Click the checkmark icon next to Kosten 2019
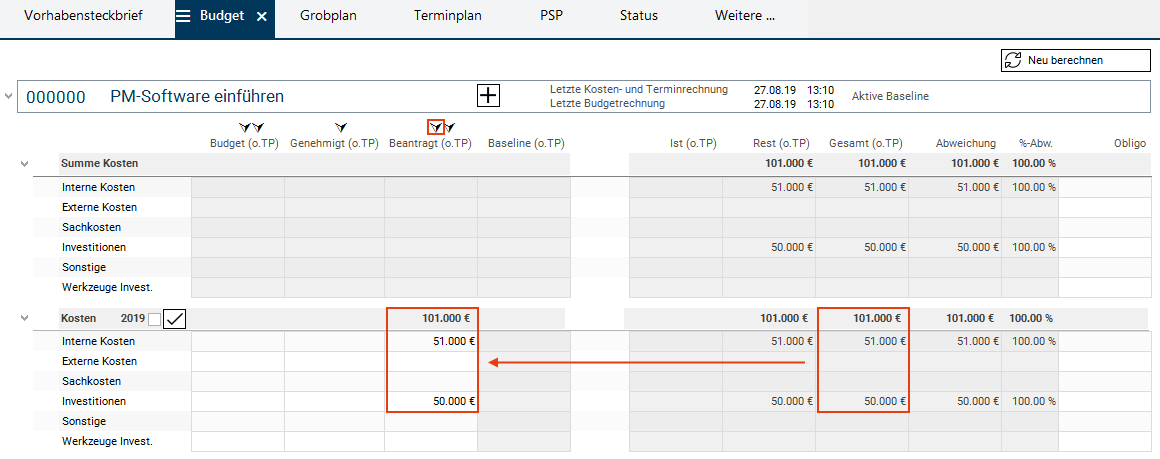The height and width of the screenshot is (459, 1160). click(x=175, y=319)
